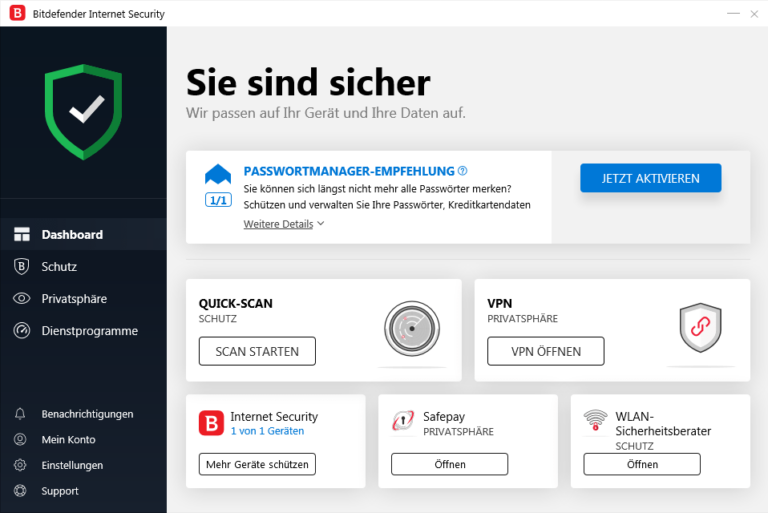Open Mein Konto in the sidebar
The height and width of the screenshot is (513, 768).
coord(83,440)
